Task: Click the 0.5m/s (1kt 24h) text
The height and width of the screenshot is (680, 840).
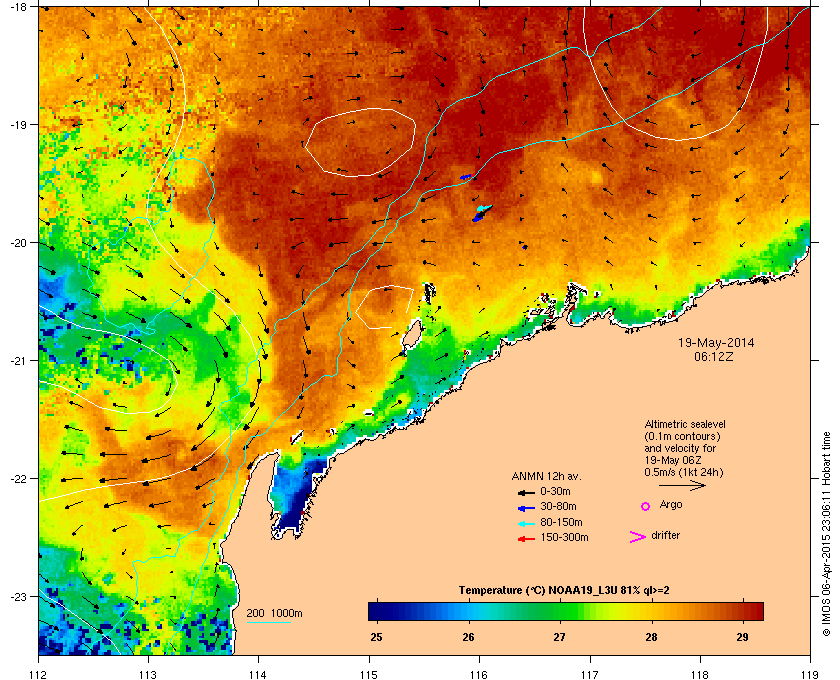Action: (x=684, y=473)
